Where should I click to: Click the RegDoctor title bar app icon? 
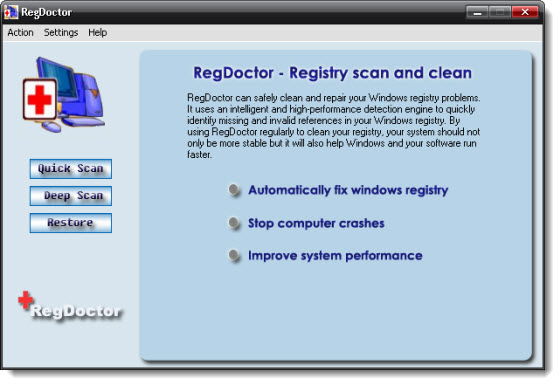click(x=11, y=12)
